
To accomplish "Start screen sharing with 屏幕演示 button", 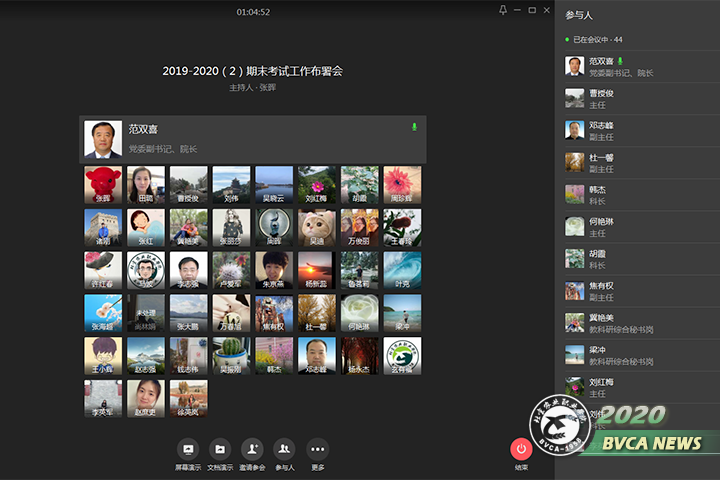I will [188, 450].
